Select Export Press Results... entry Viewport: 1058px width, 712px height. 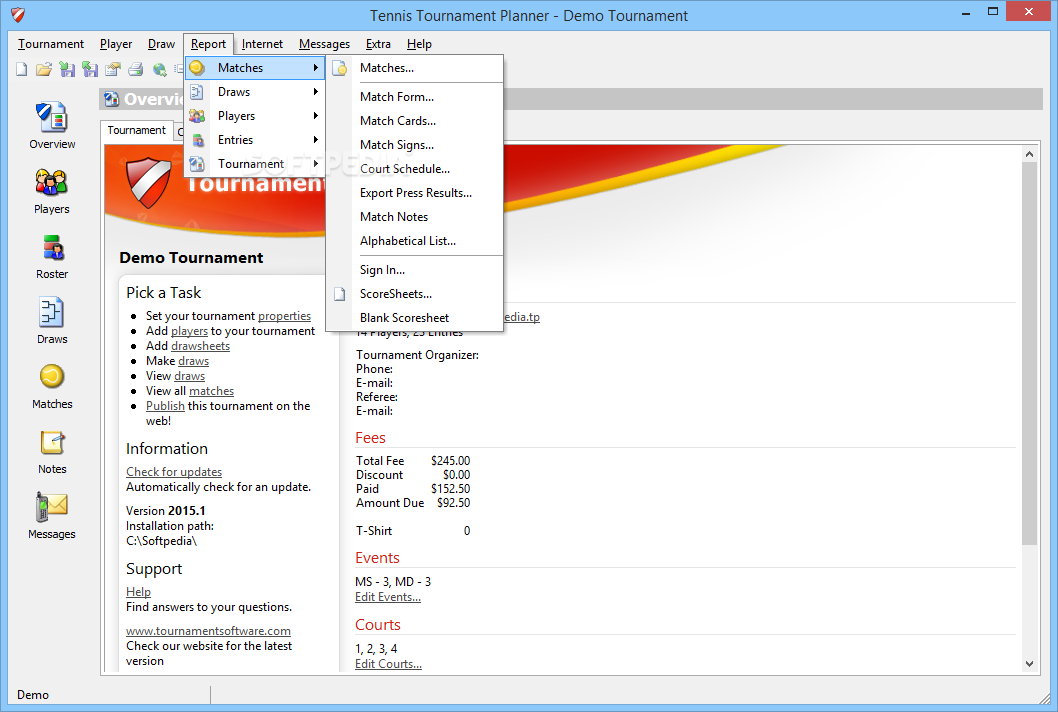click(x=415, y=193)
